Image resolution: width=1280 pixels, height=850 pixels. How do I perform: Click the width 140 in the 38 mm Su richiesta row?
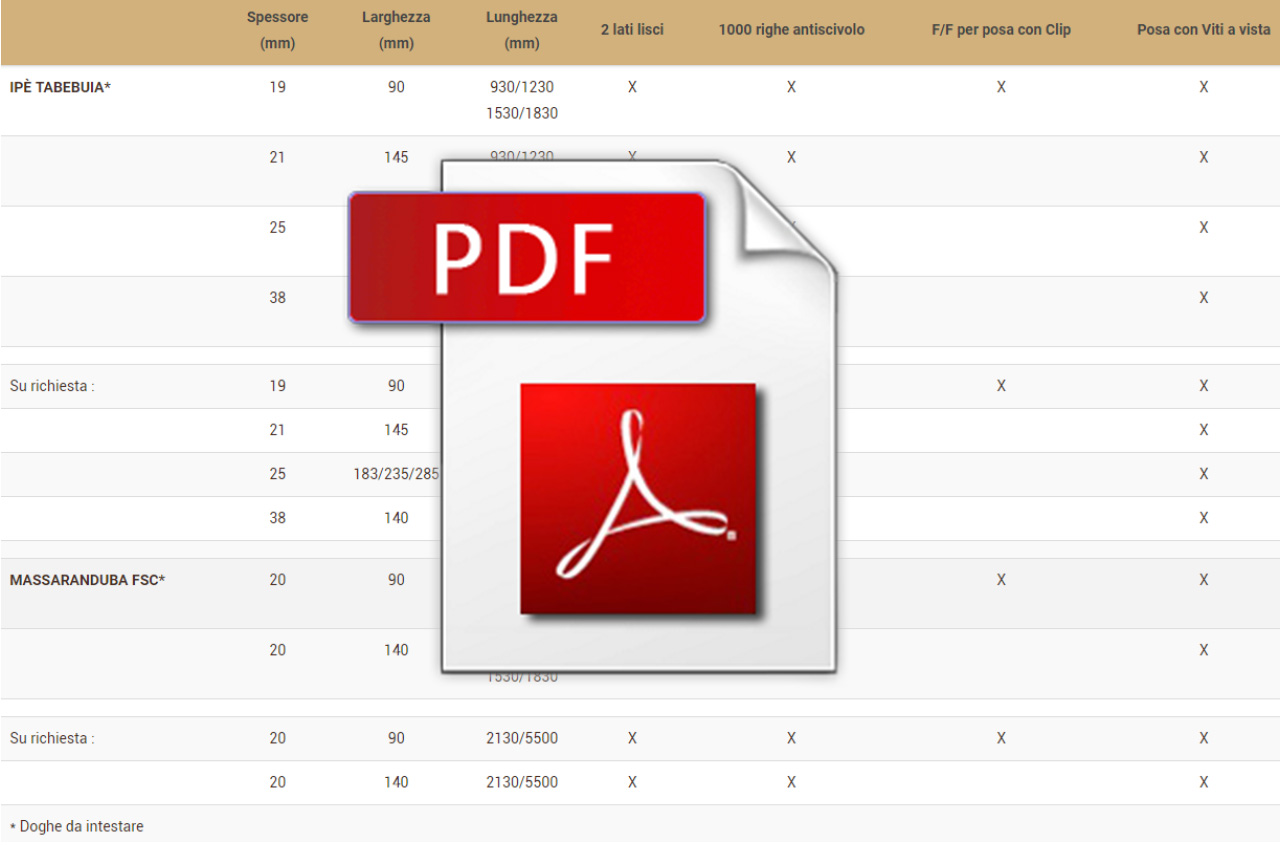396,518
